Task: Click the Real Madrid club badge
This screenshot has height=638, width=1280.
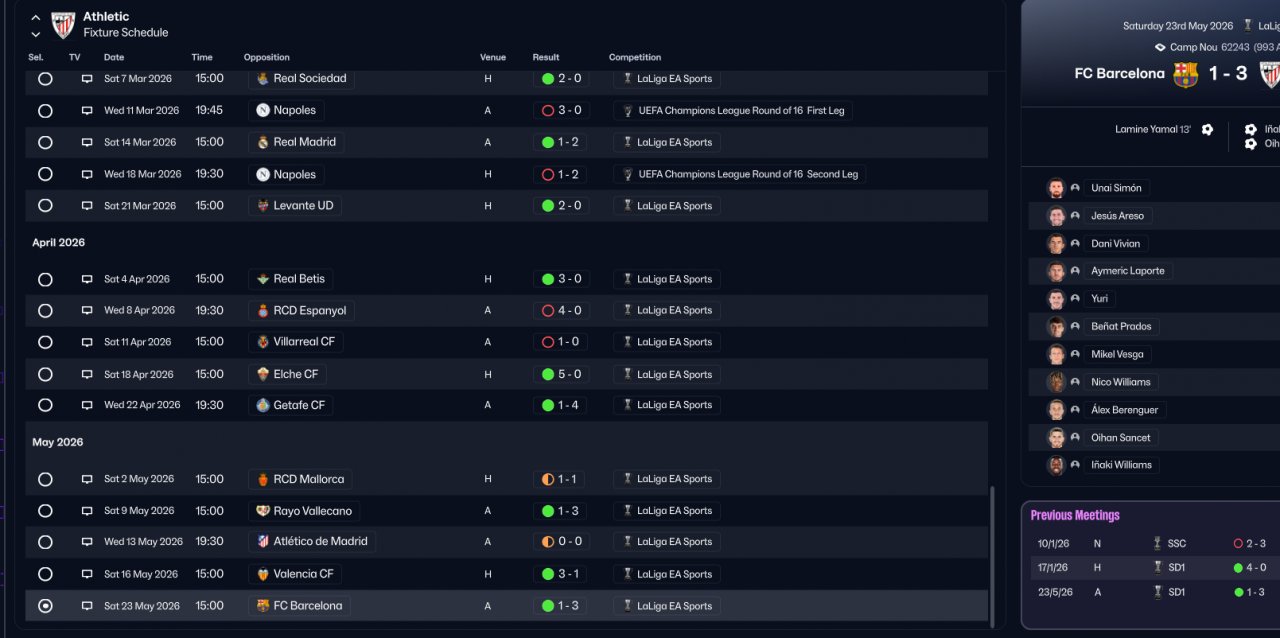Action: (263, 142)
